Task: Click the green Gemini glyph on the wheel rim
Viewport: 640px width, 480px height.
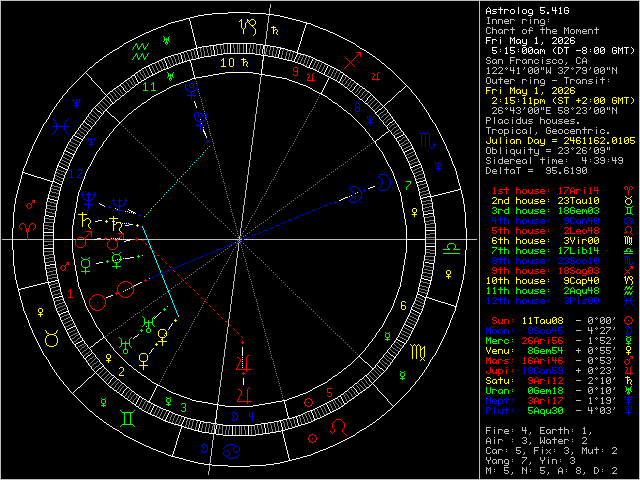Action: click(x=128, y=419)
